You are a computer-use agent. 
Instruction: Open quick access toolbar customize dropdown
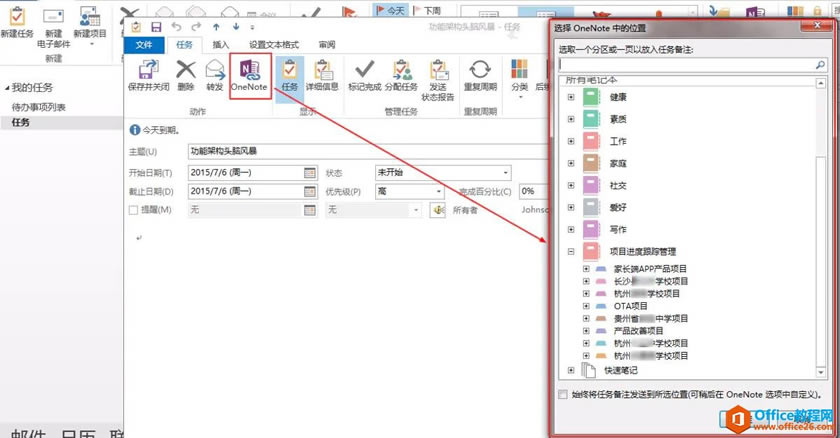252,27
